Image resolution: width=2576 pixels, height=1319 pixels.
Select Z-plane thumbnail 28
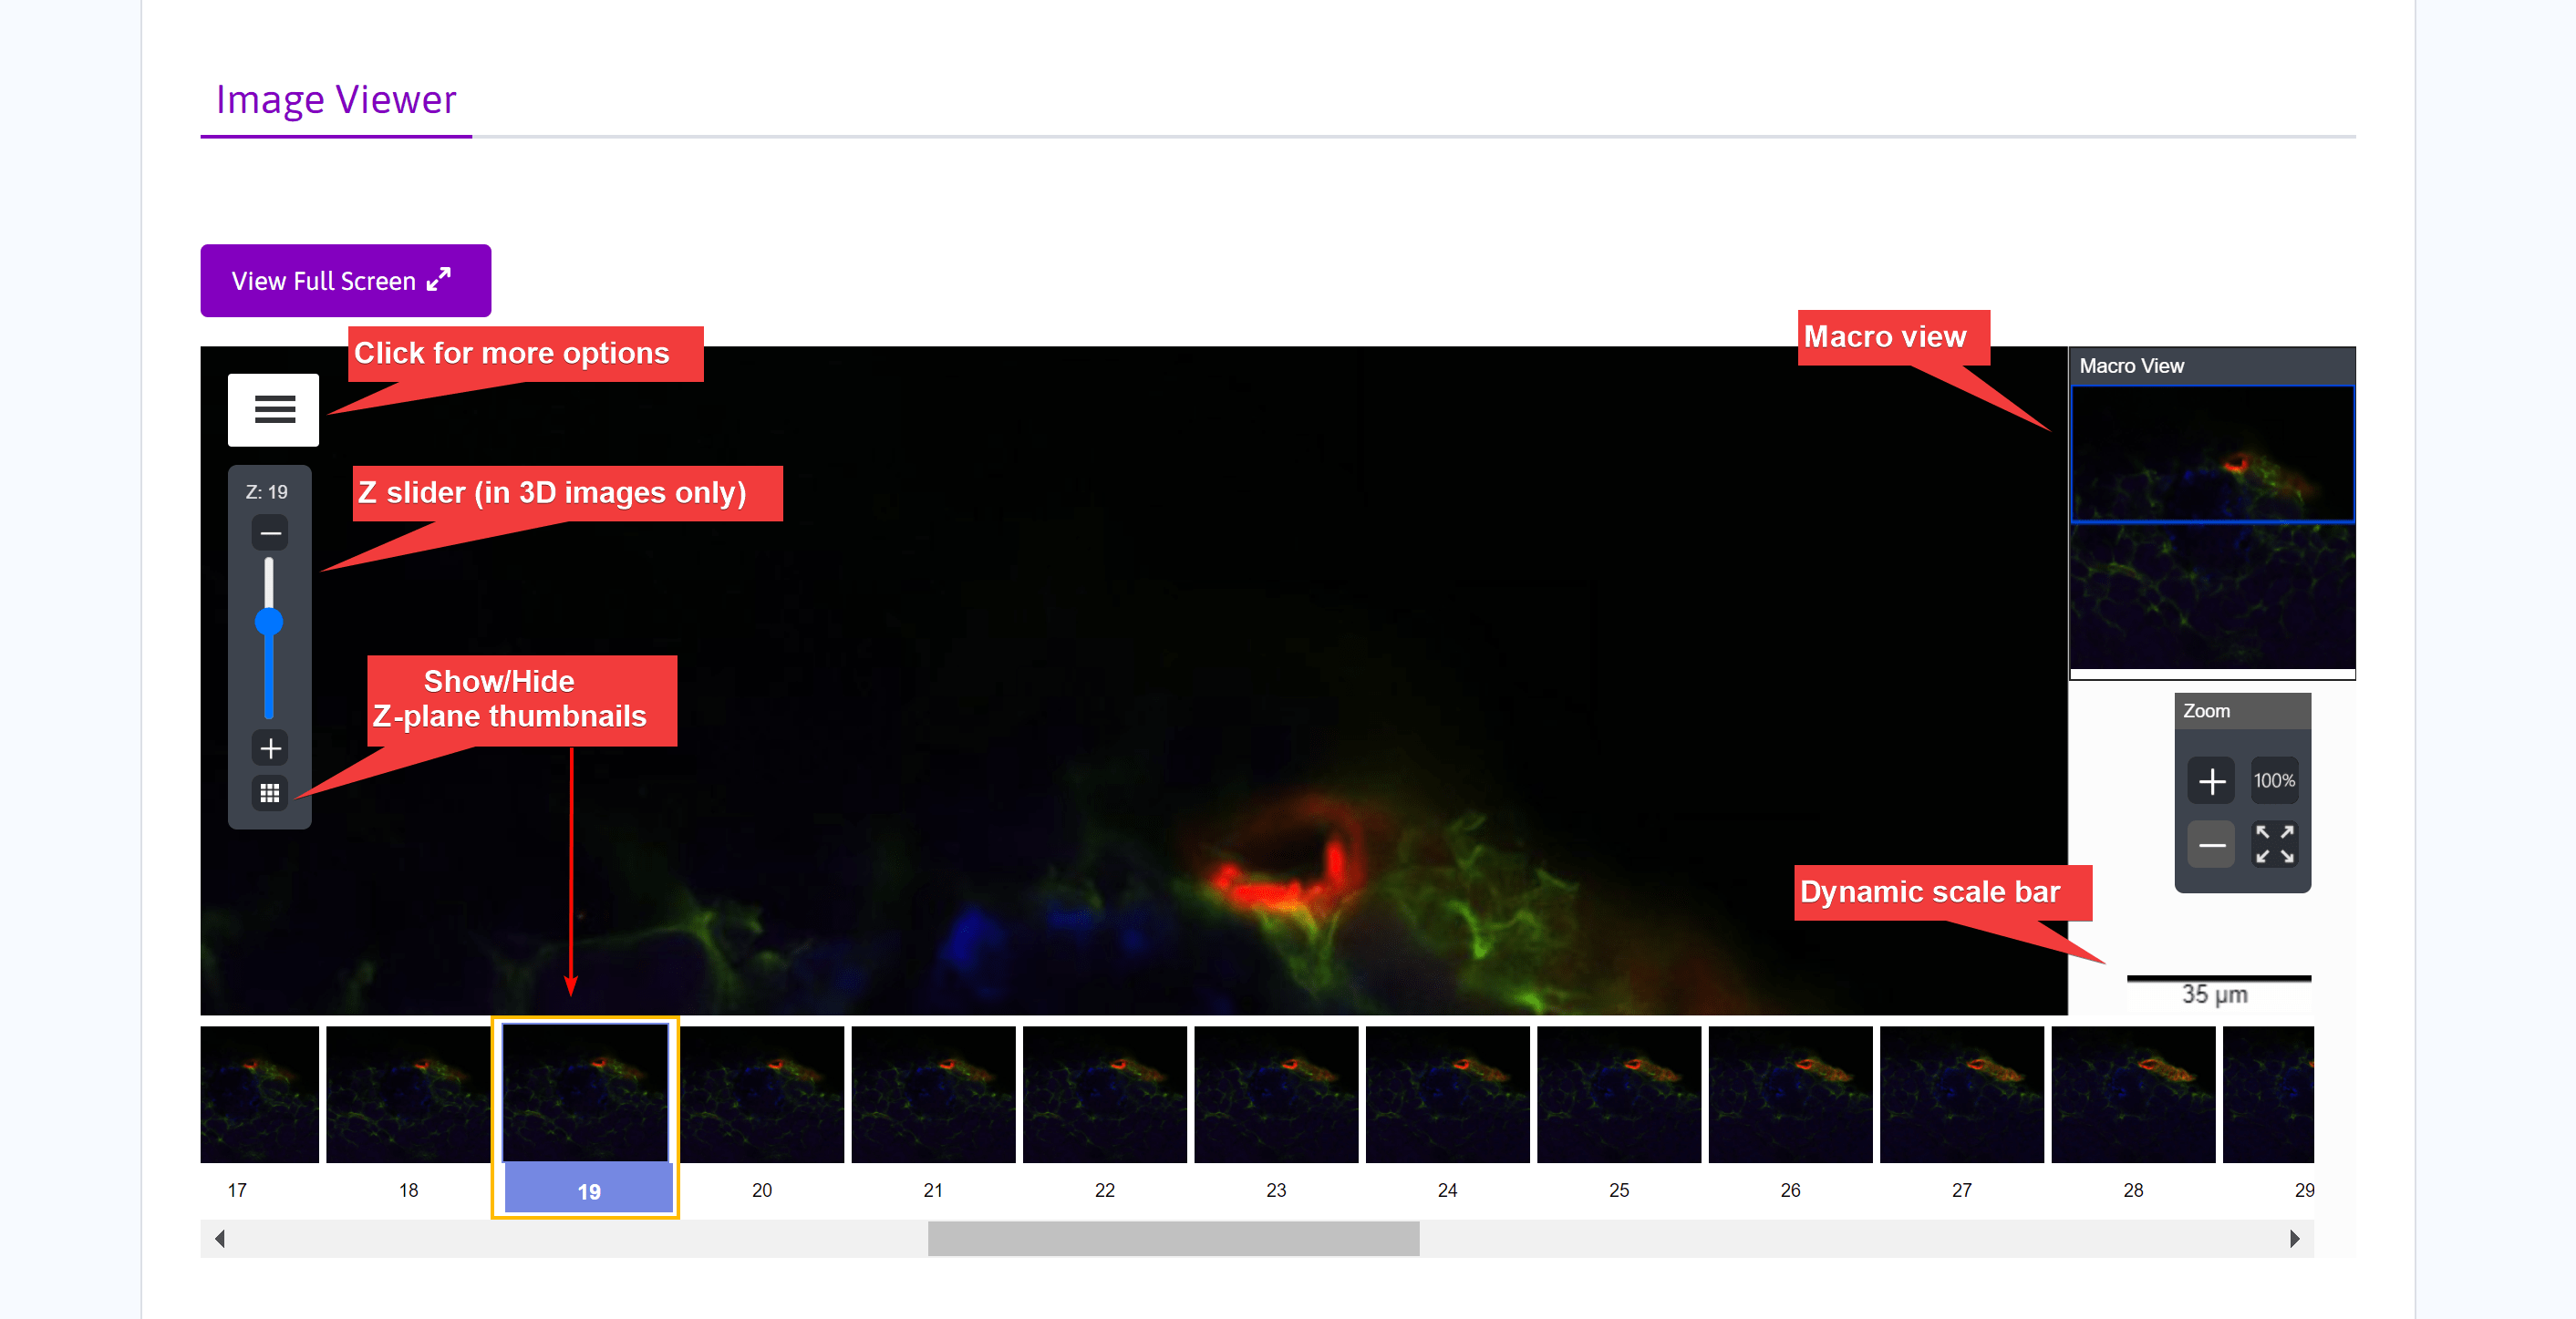2132,1094
